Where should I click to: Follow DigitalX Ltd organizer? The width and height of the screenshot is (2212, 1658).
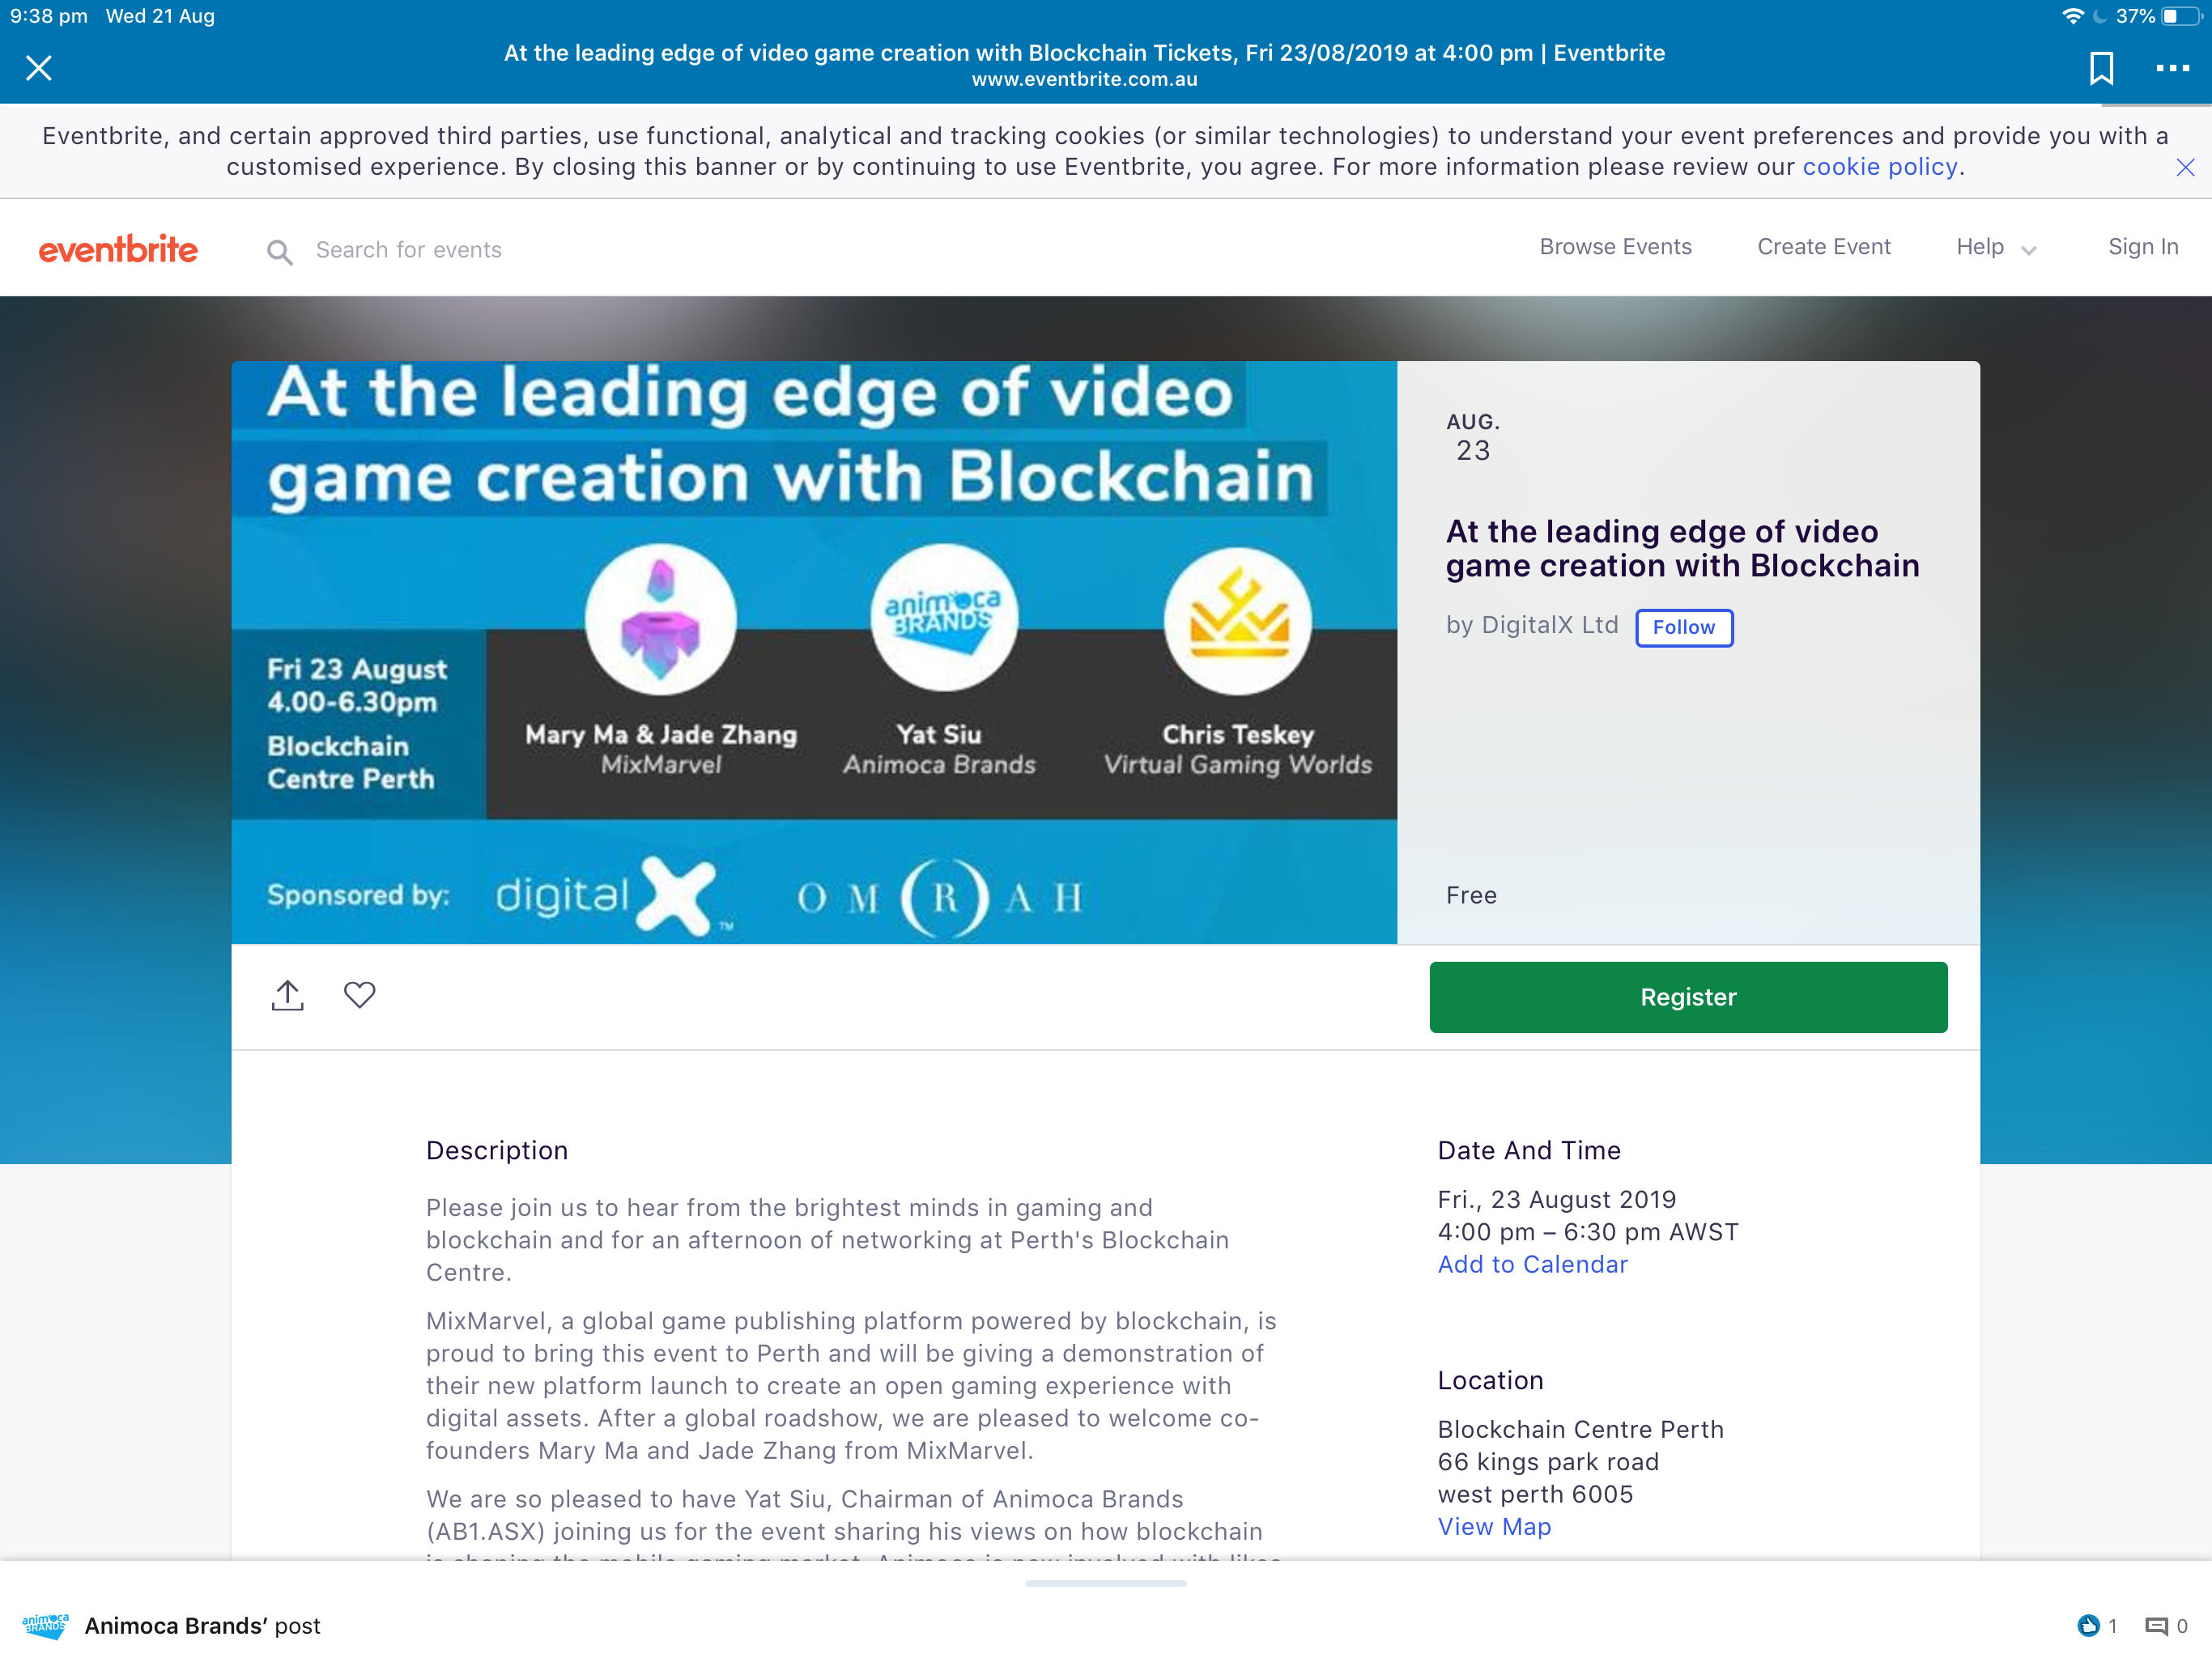[x=1684, y=627]
